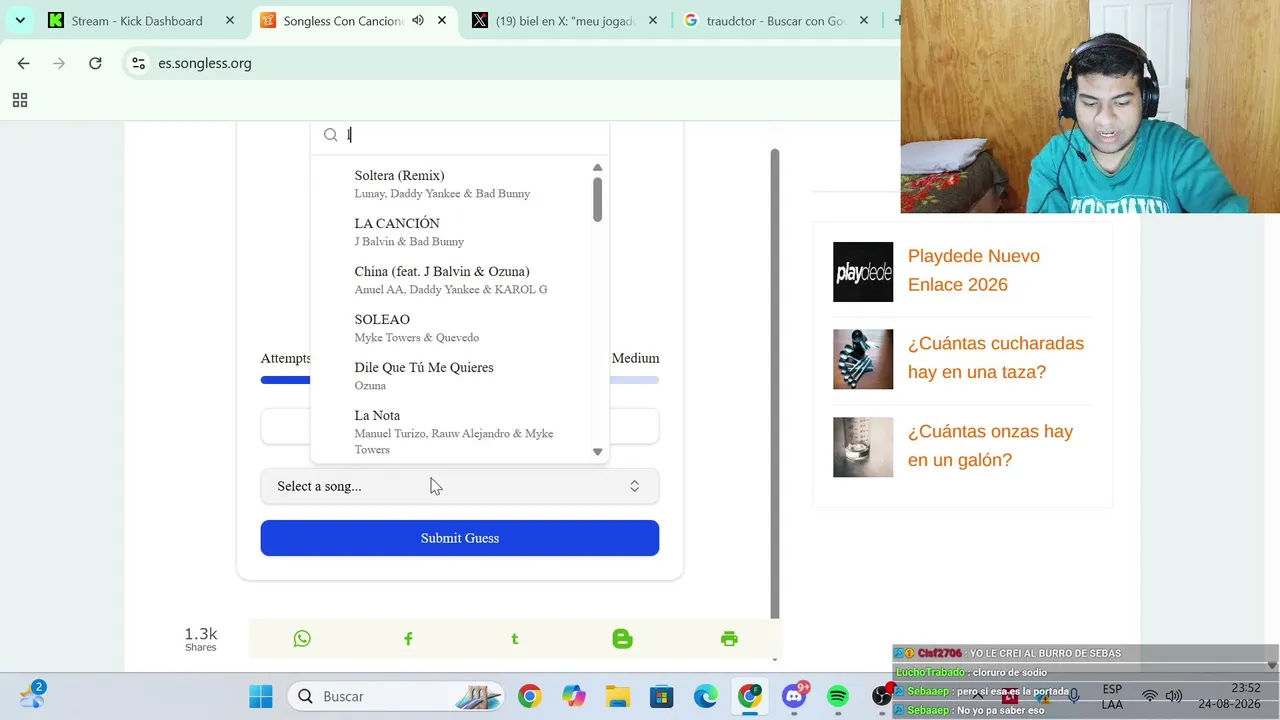The image size is (1280, 720).
Task: Launch Microsoft Copilot from the taskbar
Action: [574, 696]
